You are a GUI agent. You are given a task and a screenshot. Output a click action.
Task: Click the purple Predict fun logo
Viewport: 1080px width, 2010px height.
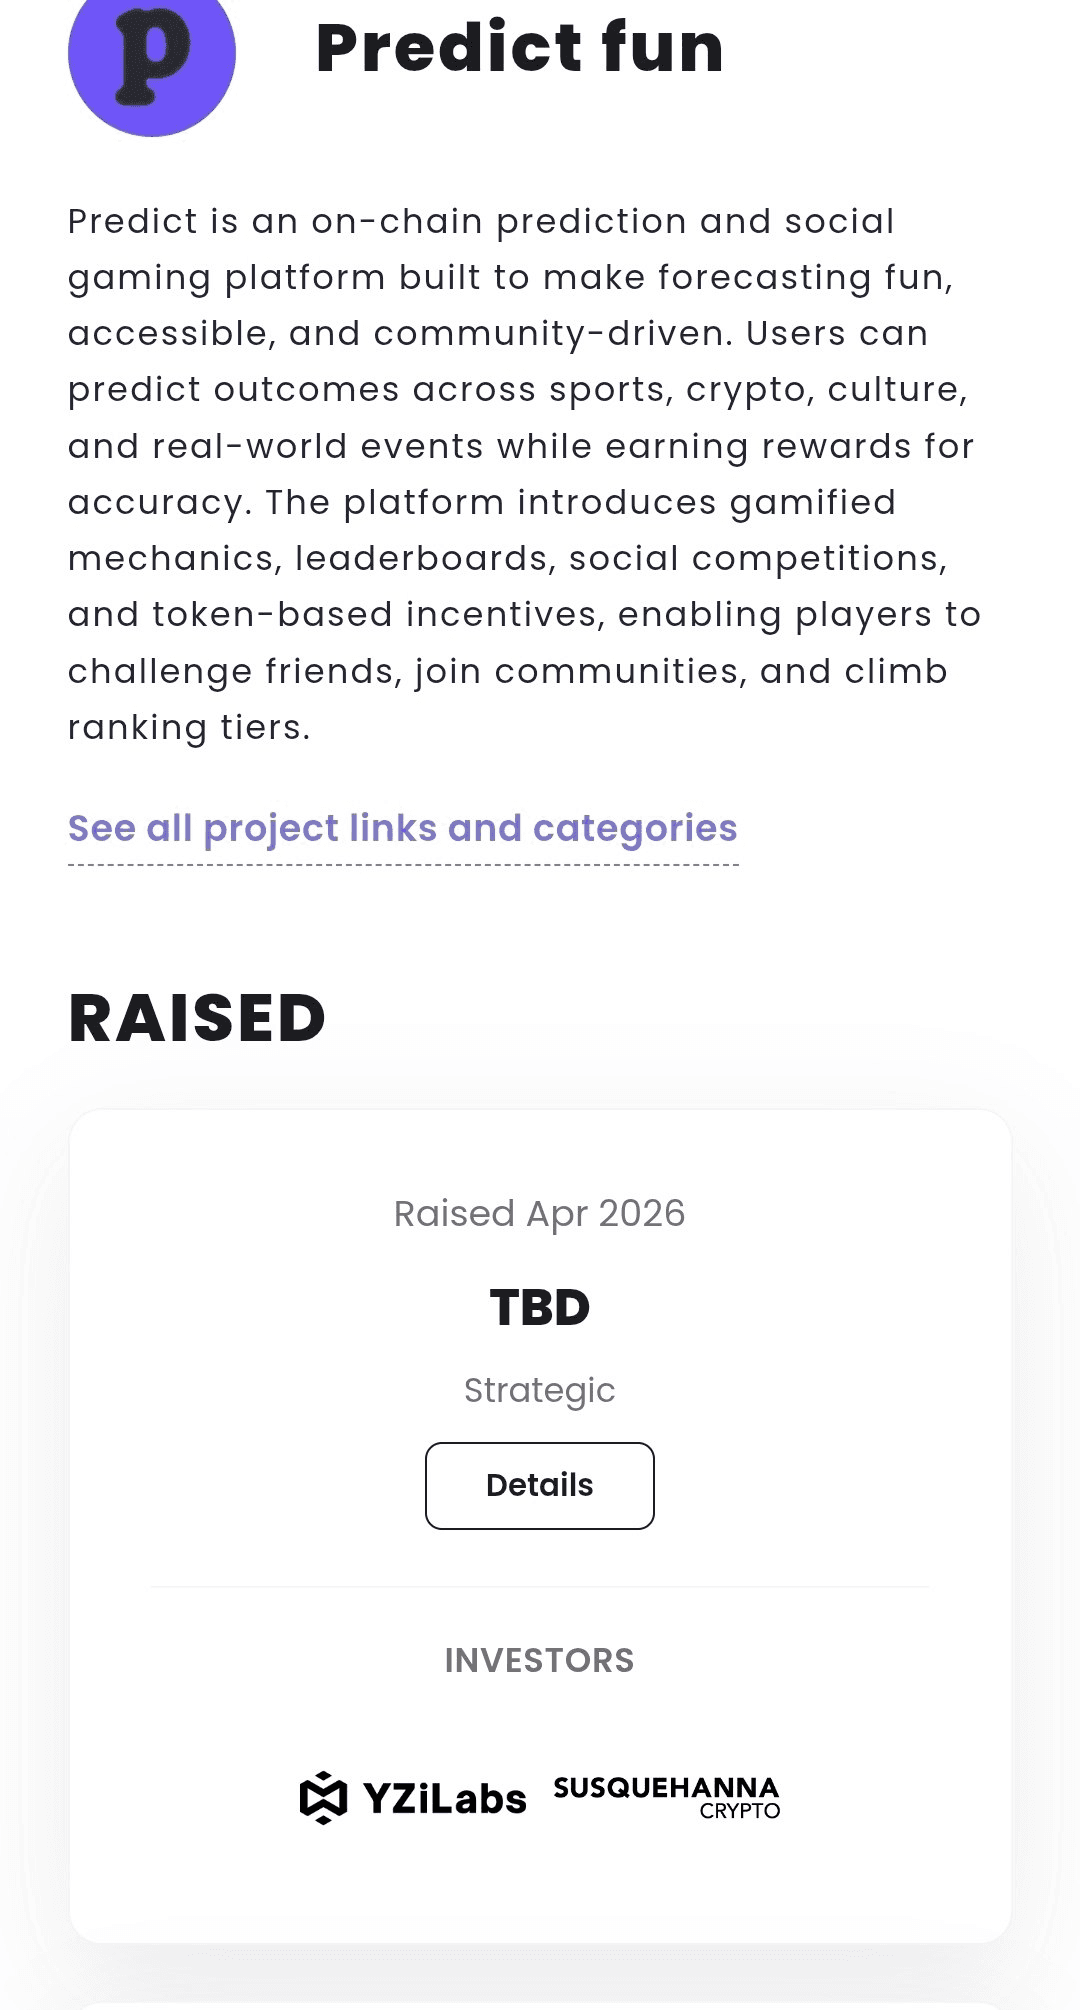[152, 55]
